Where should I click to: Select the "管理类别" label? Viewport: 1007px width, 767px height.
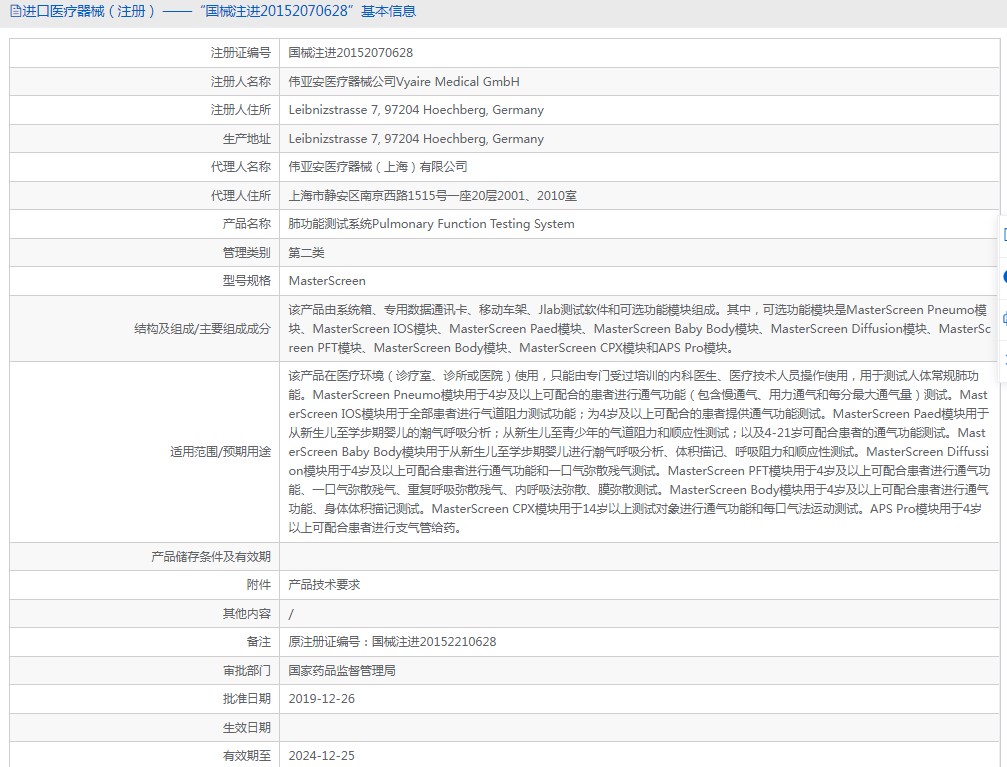[x=247, y=252]
